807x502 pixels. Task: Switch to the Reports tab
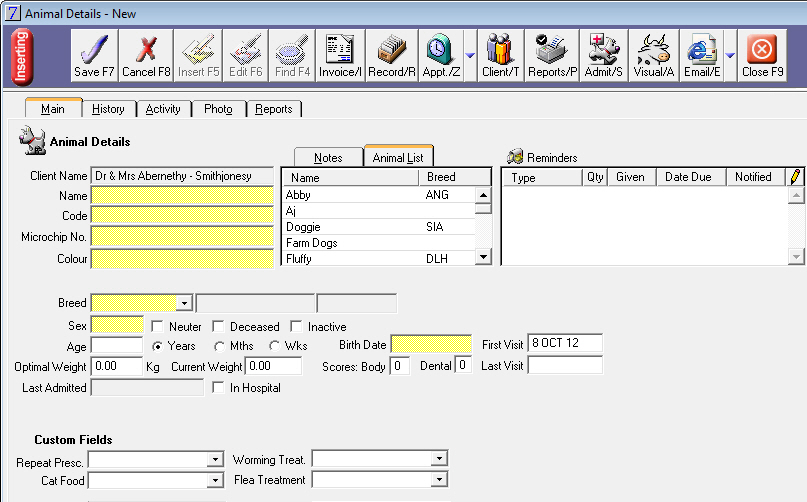274,109
